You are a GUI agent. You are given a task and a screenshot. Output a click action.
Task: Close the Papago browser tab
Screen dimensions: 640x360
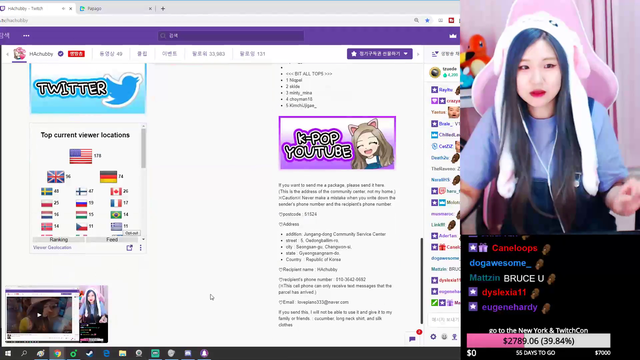150,9
